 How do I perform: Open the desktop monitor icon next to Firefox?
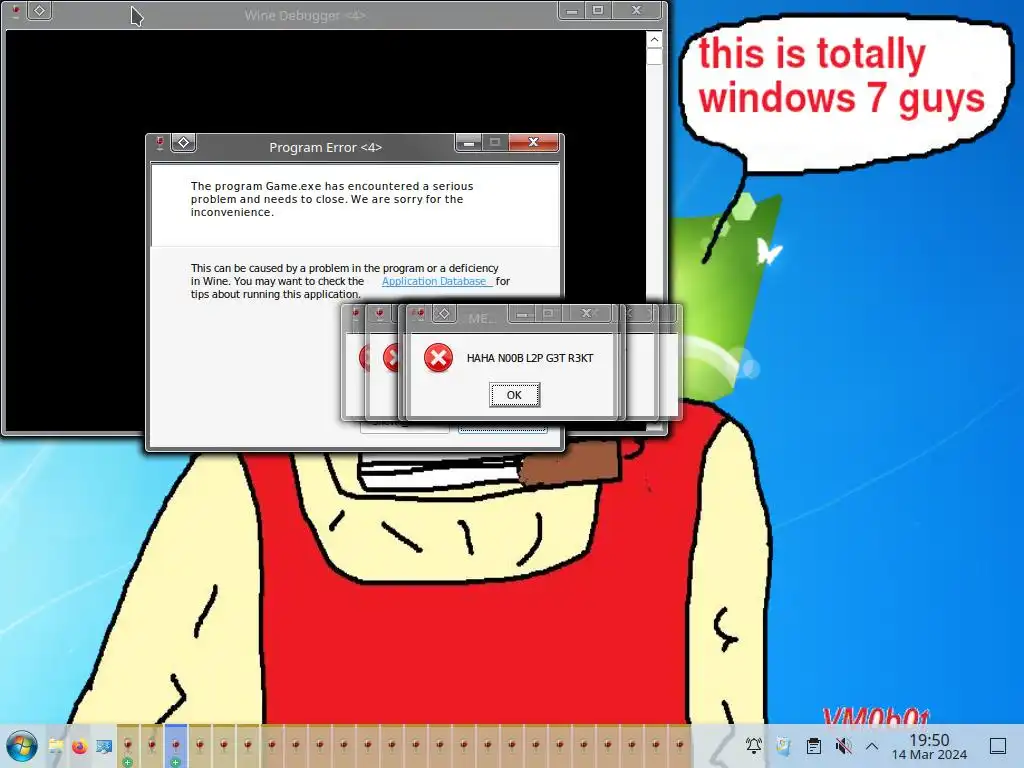pyautogui.click(x=104, y=745)
